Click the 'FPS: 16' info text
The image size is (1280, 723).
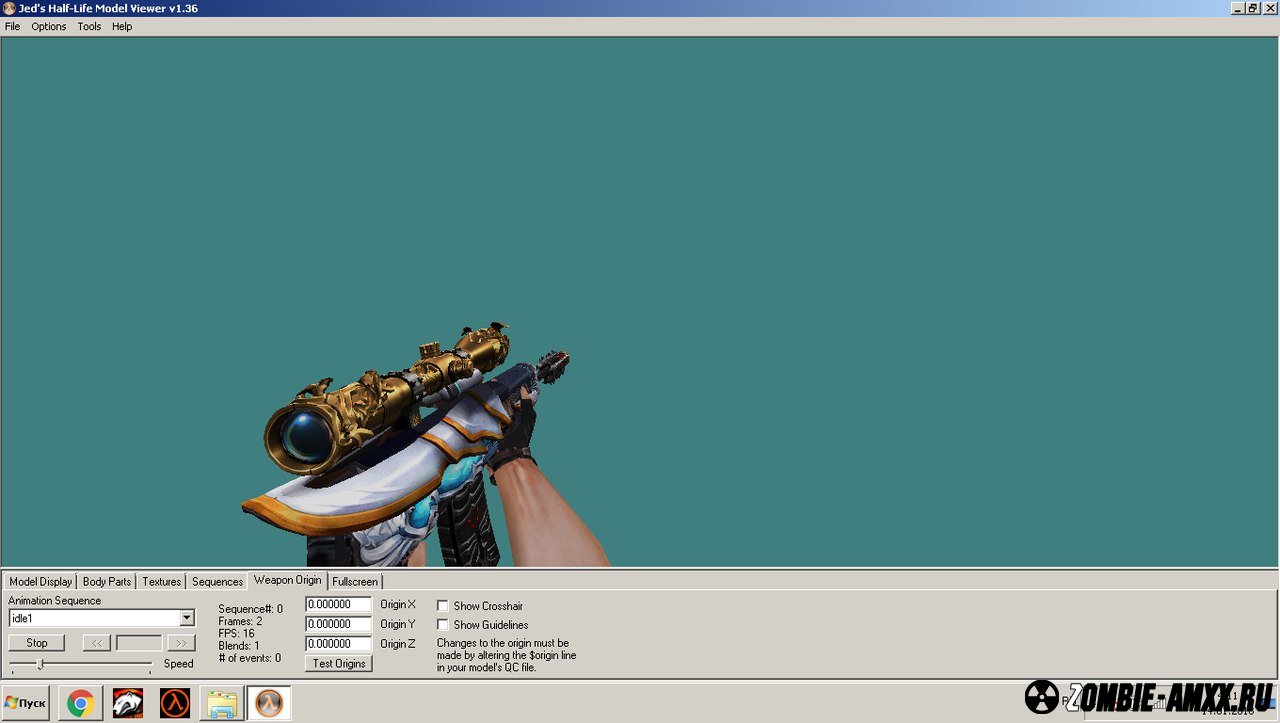[236, 633]
